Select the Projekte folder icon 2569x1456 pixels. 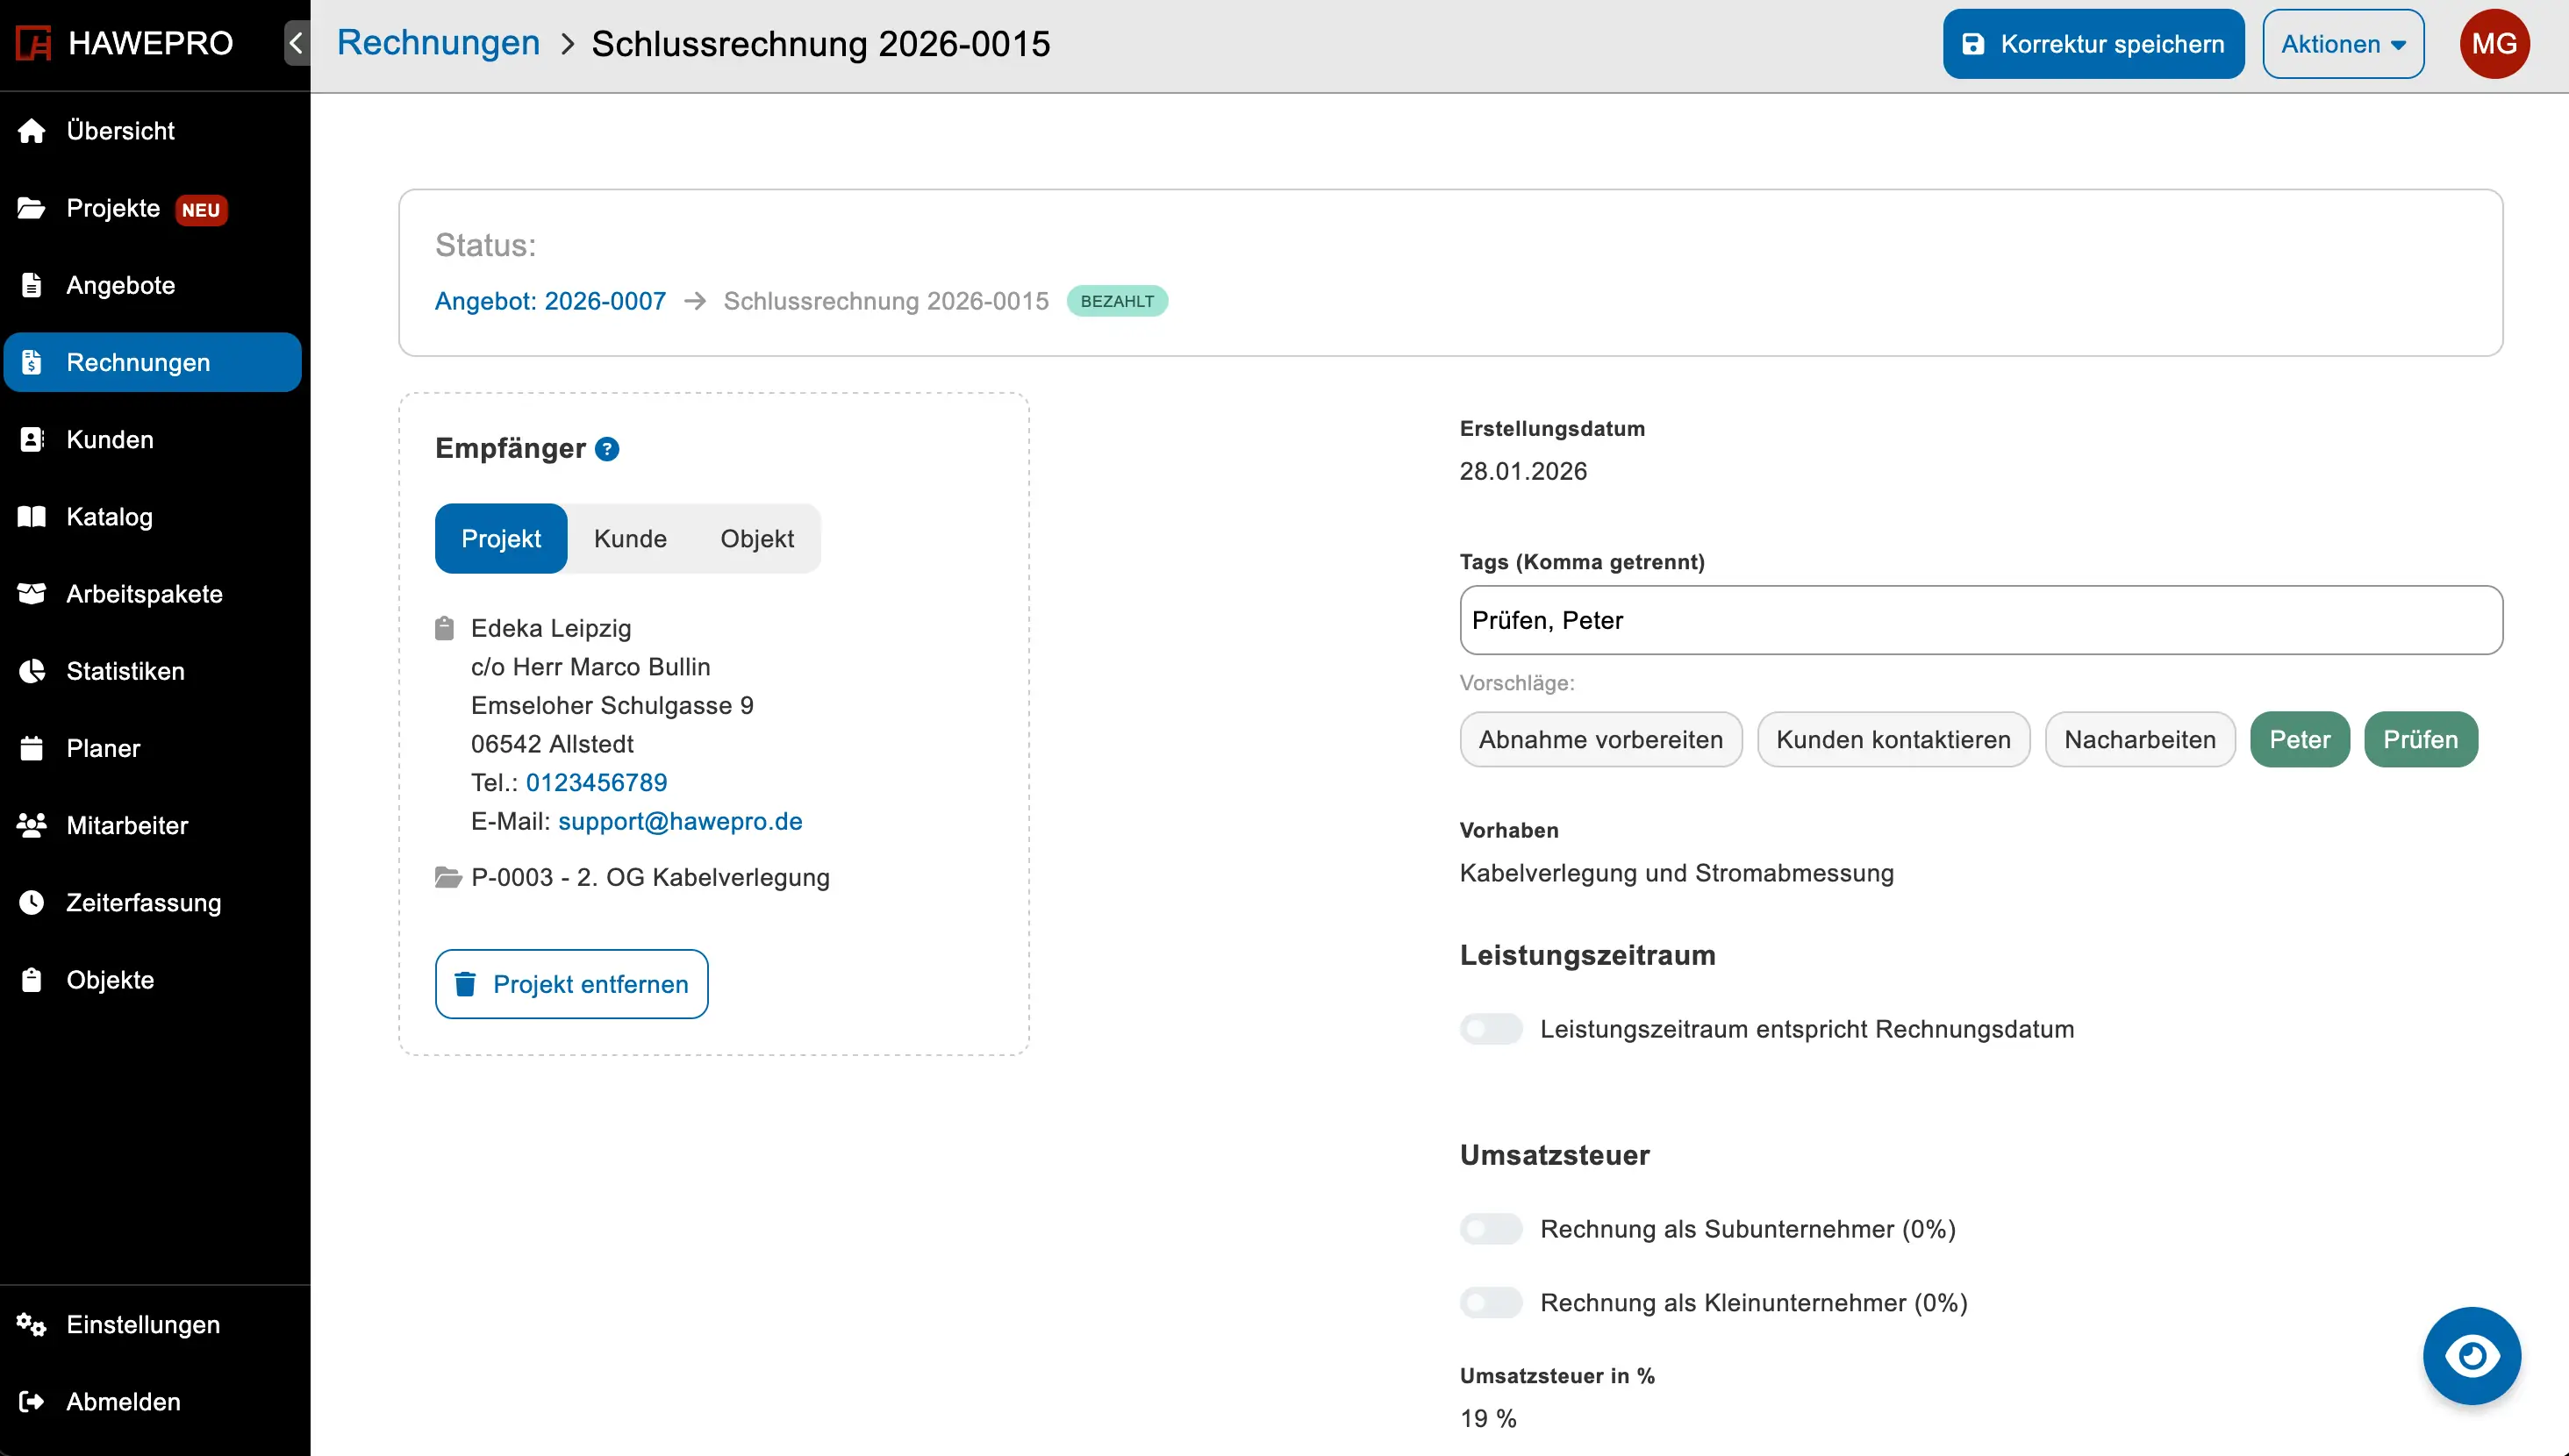[31, 208]
